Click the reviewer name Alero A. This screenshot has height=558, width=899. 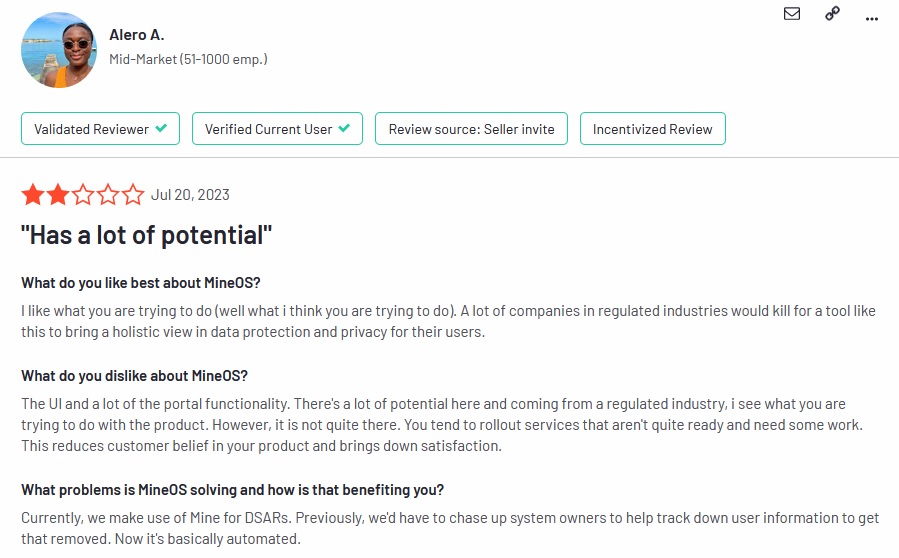136,35
